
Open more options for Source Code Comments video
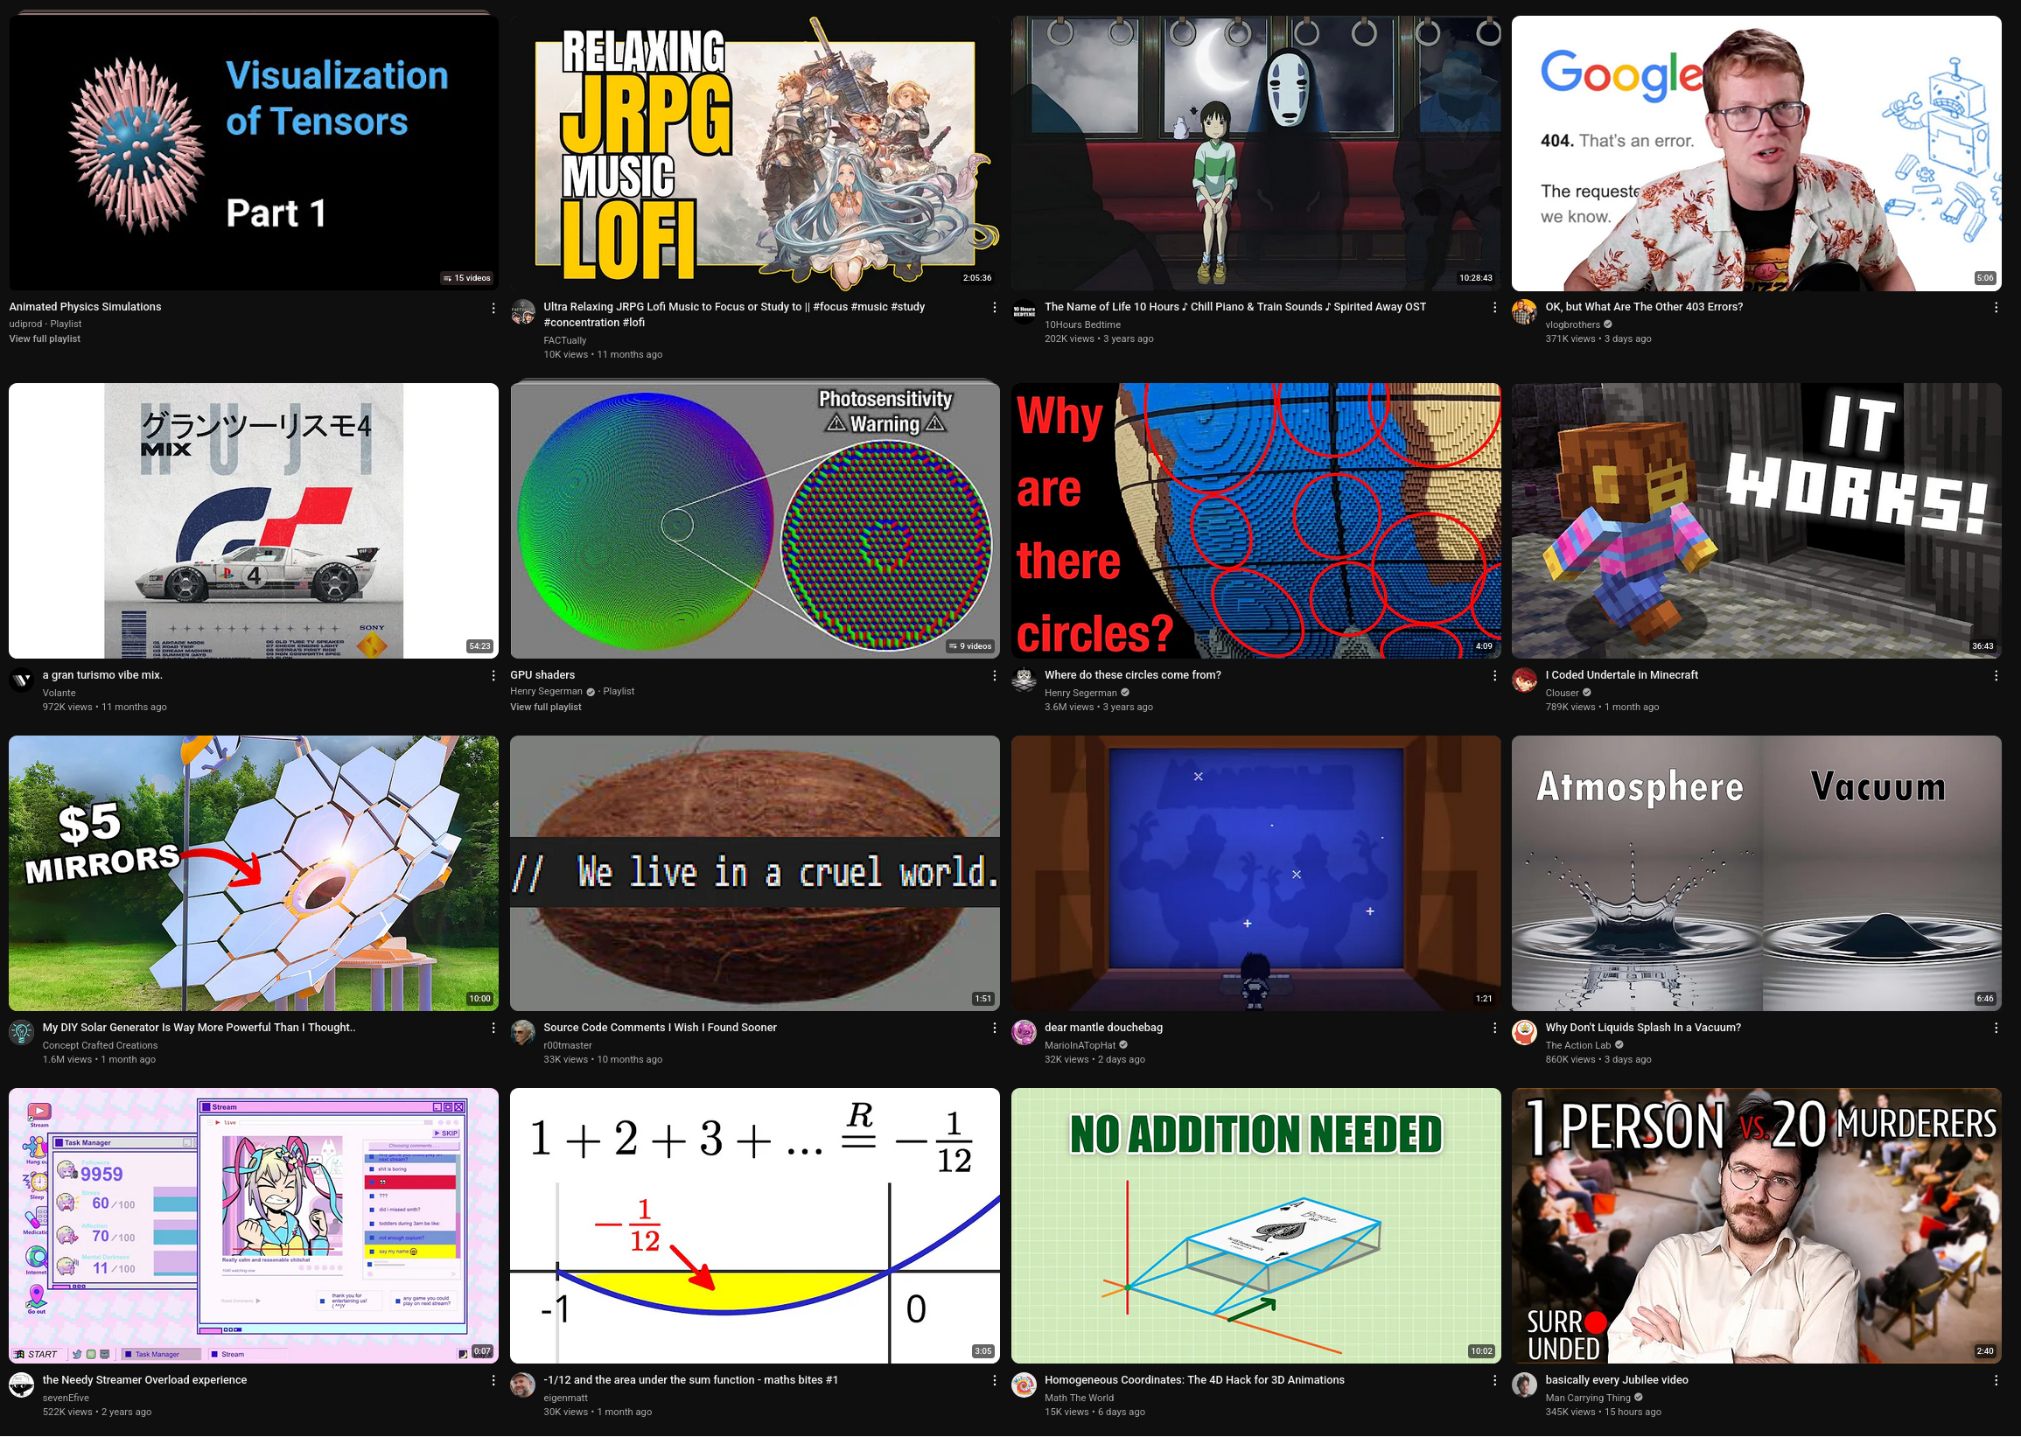pyautogui.click(x=994, y=1028)
